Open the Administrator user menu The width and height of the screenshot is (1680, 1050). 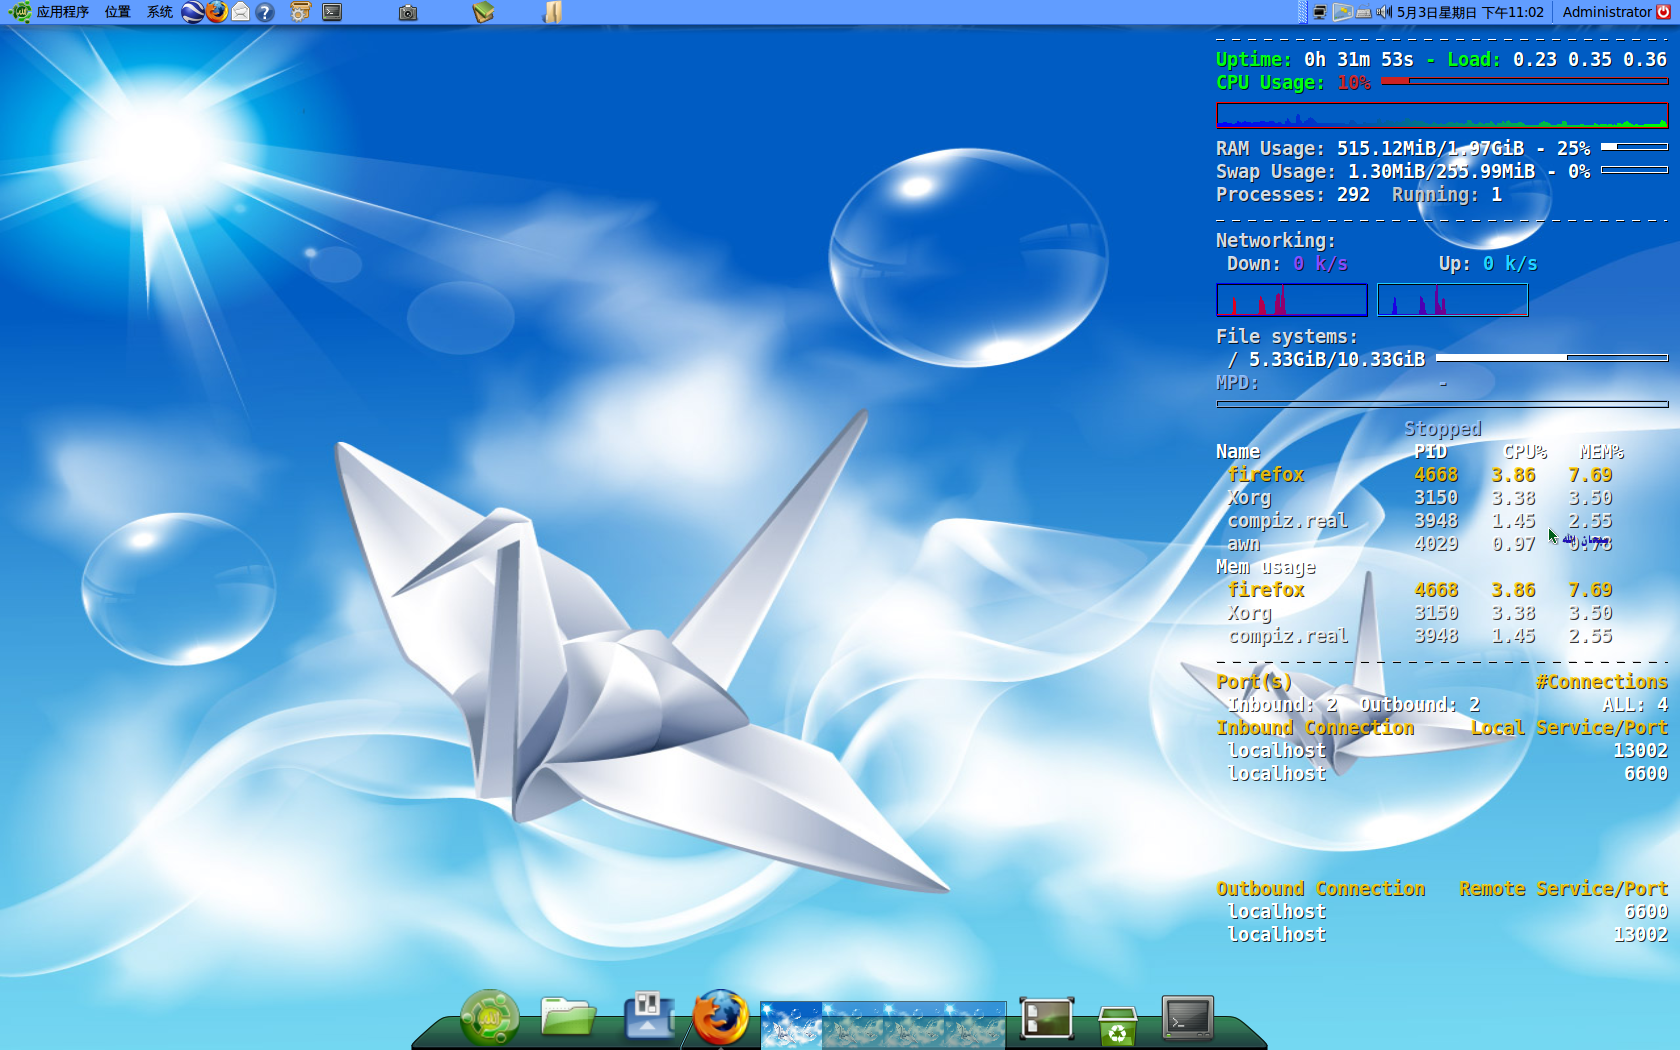(1607, 12)
